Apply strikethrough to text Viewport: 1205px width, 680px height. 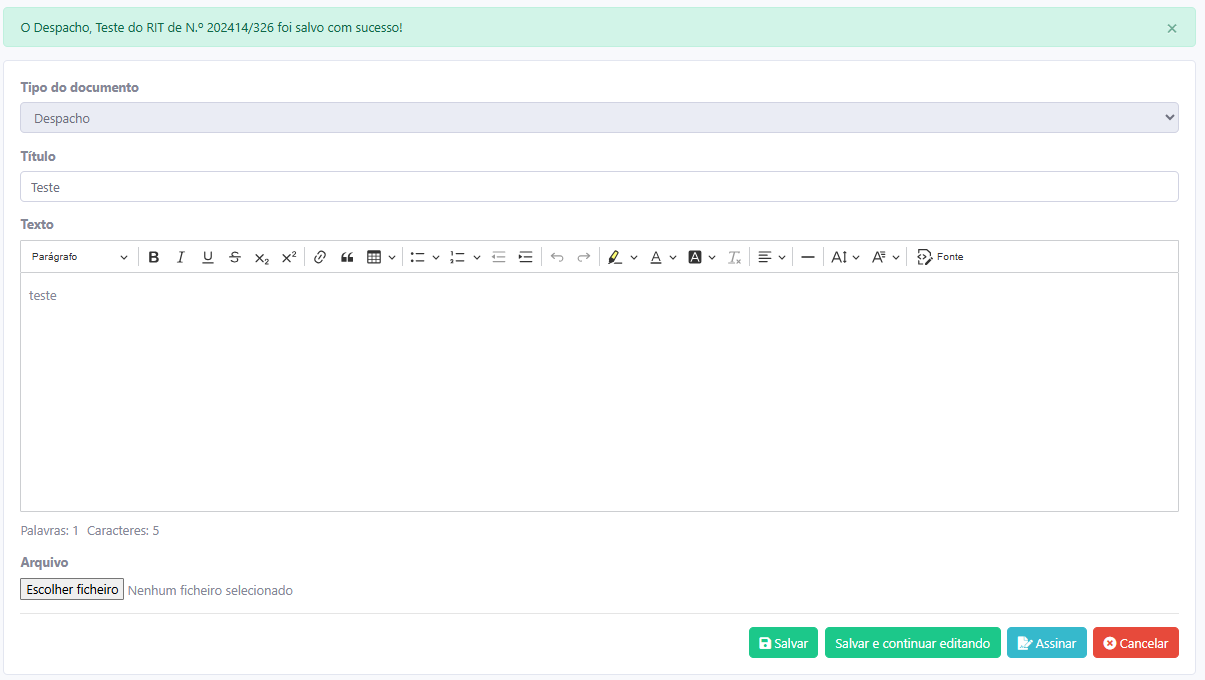coord(235,257)
